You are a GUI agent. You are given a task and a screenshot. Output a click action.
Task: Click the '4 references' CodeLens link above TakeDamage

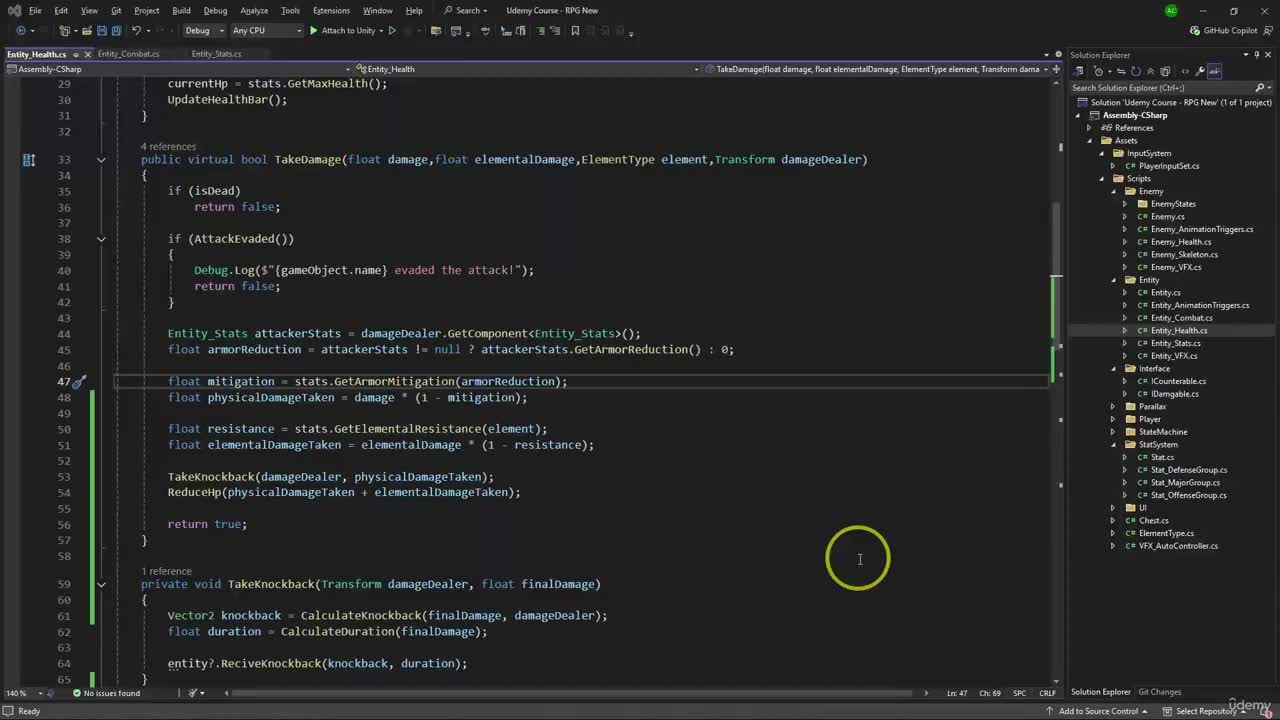click(169, 147)
